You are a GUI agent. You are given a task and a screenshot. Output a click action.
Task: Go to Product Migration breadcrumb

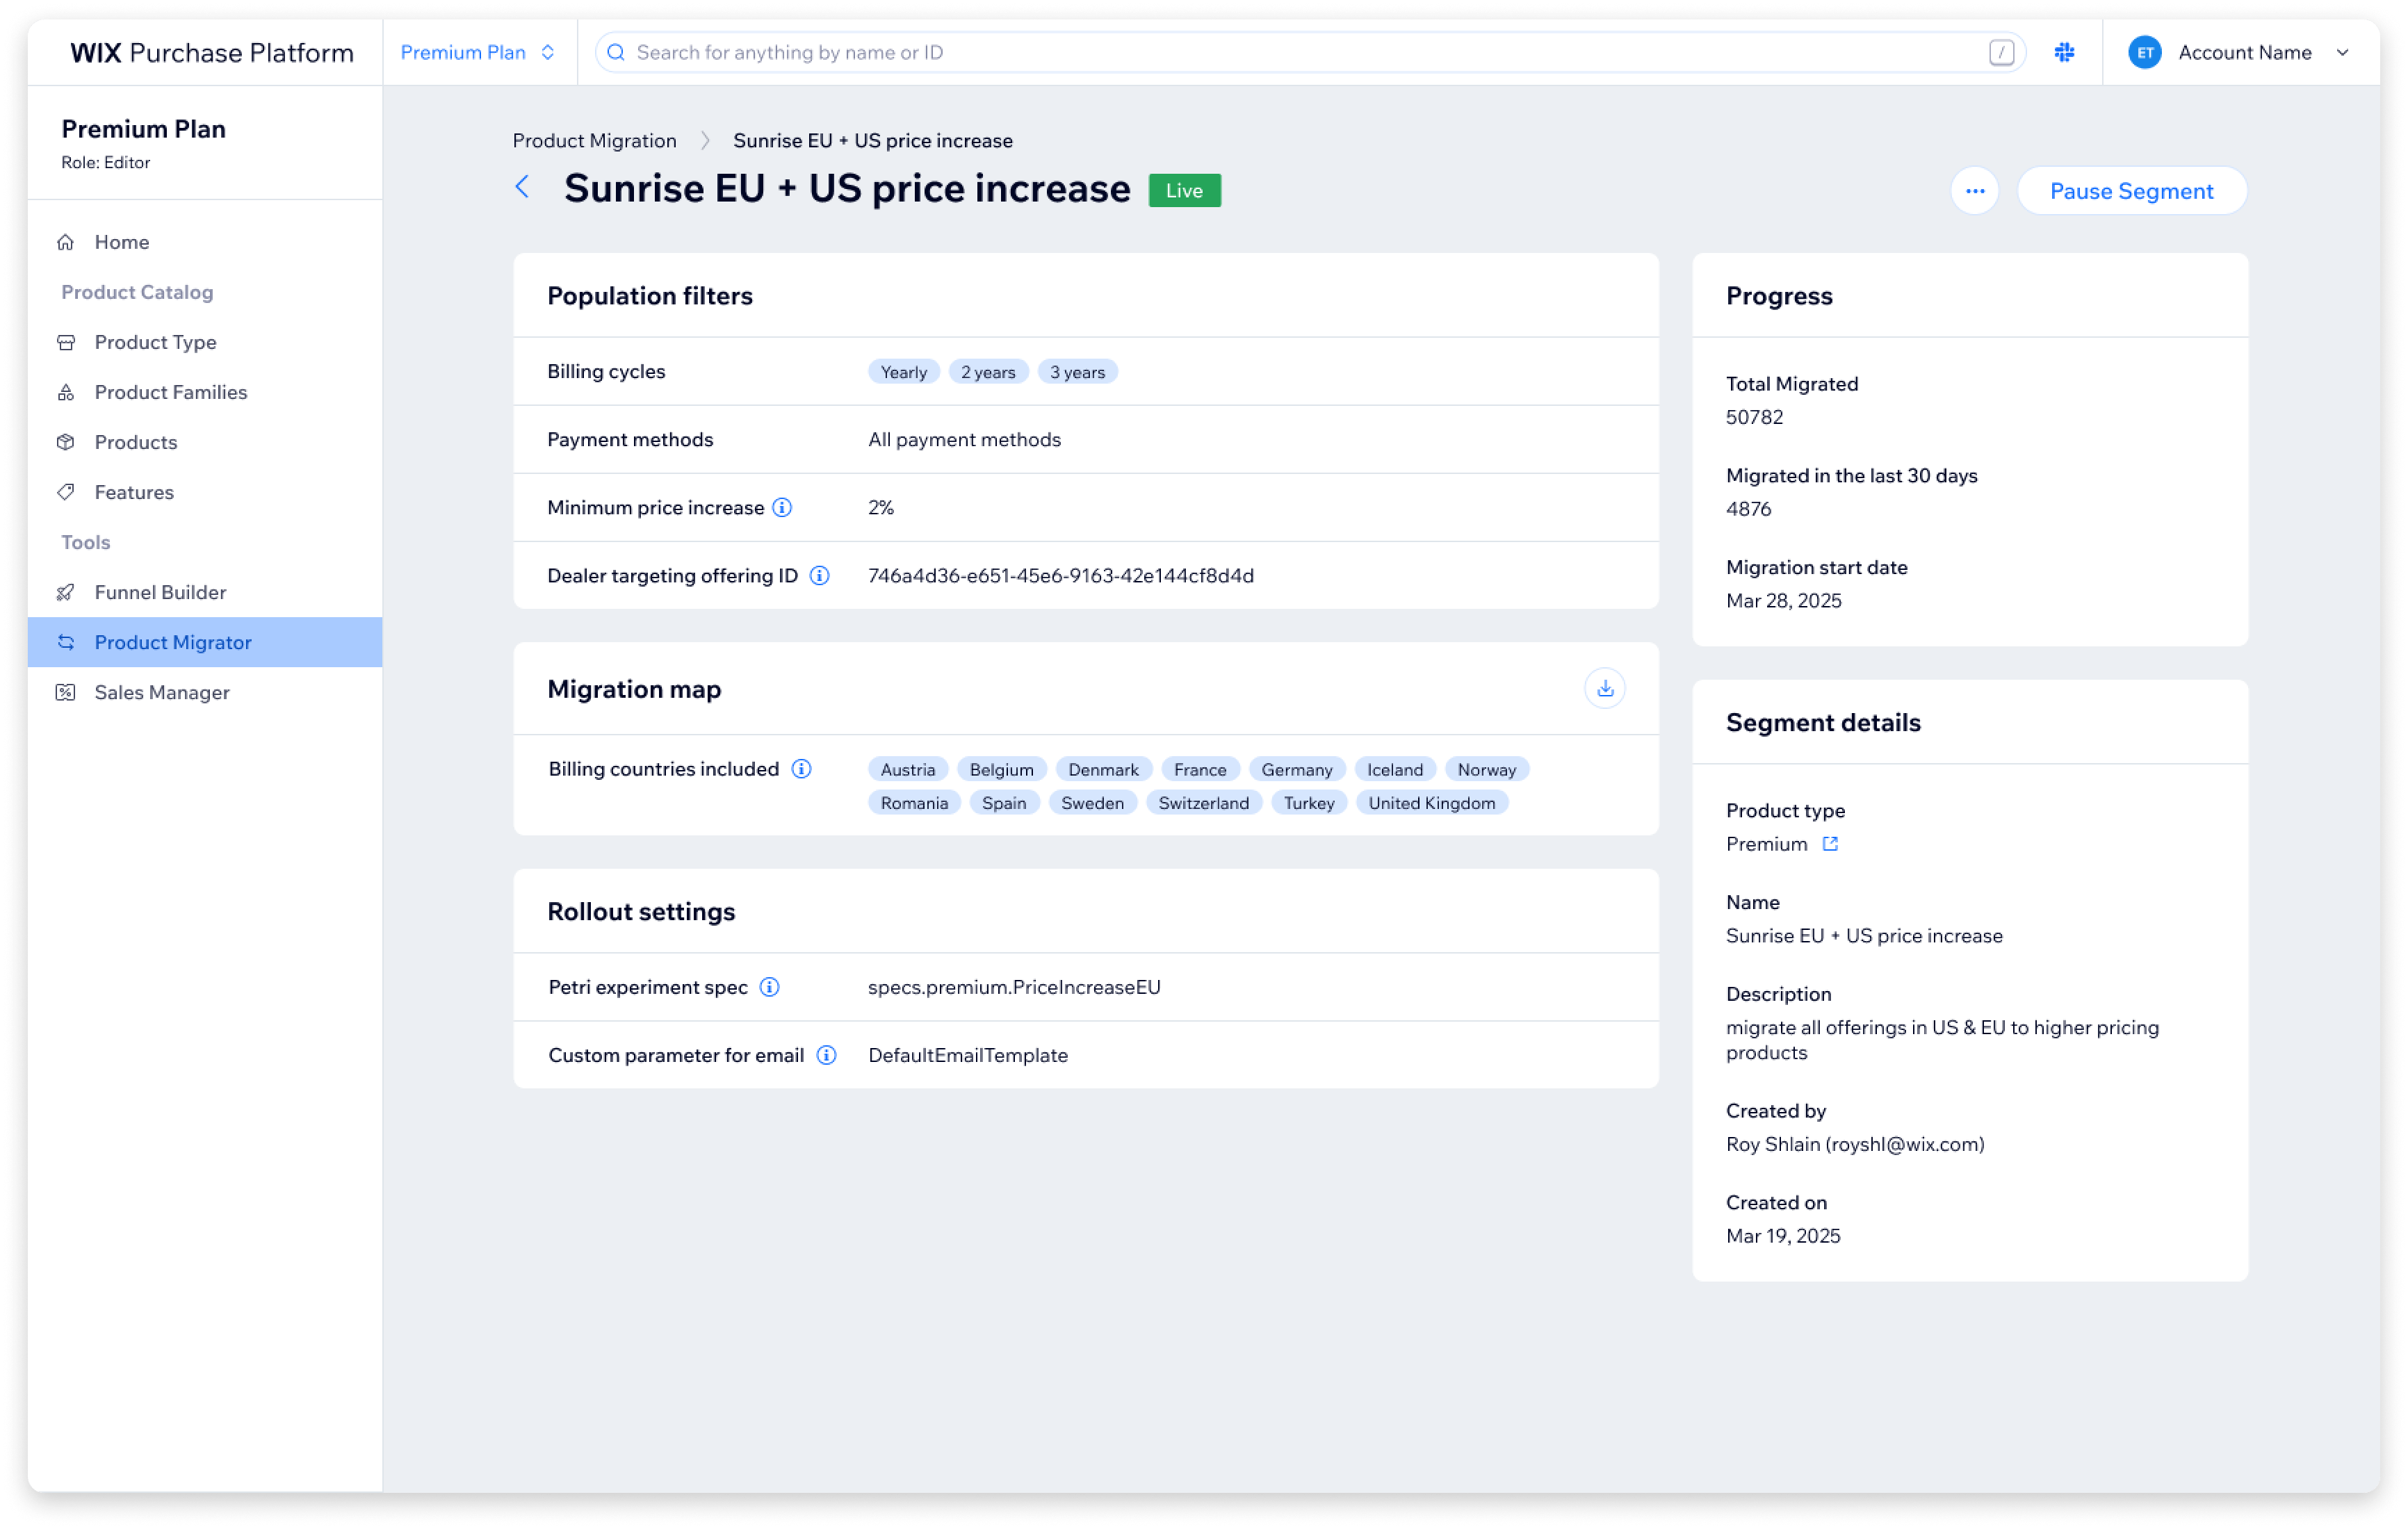(x=594, y=140)
